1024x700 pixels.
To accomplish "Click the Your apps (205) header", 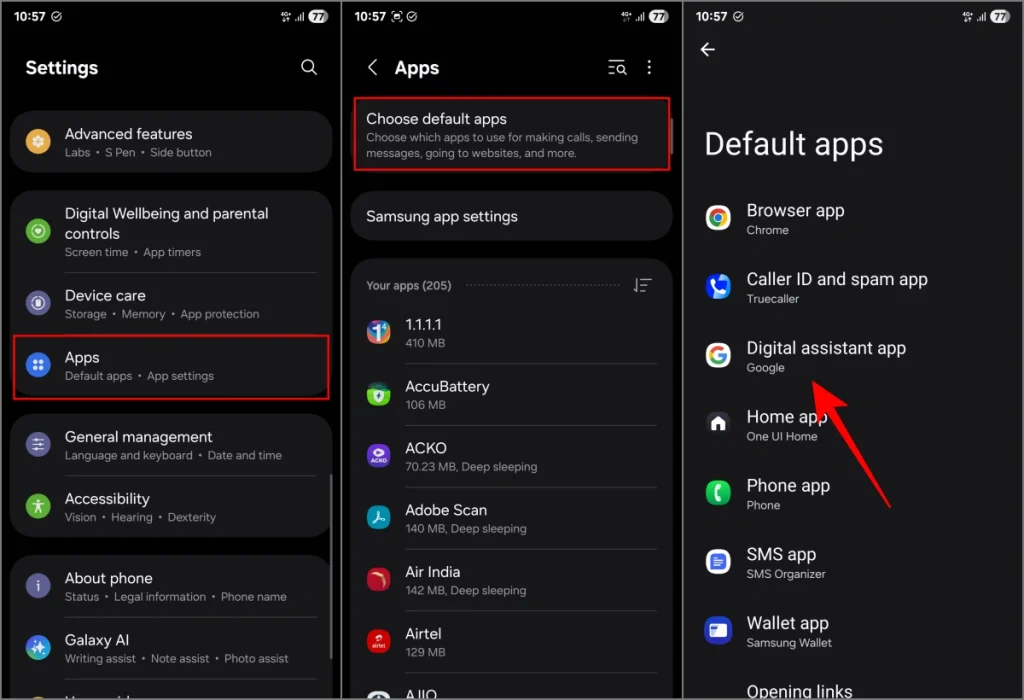I will [x=409, y=285].
